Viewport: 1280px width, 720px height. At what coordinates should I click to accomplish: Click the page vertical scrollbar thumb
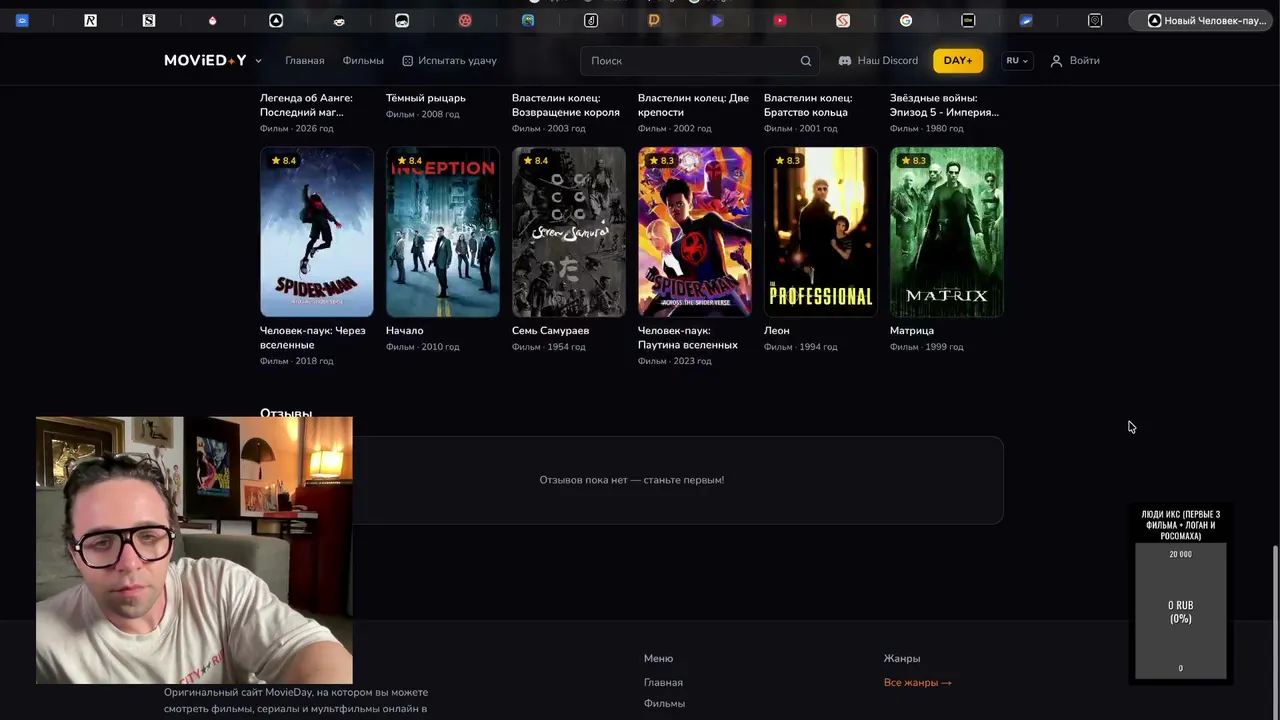coord(1275,632)
